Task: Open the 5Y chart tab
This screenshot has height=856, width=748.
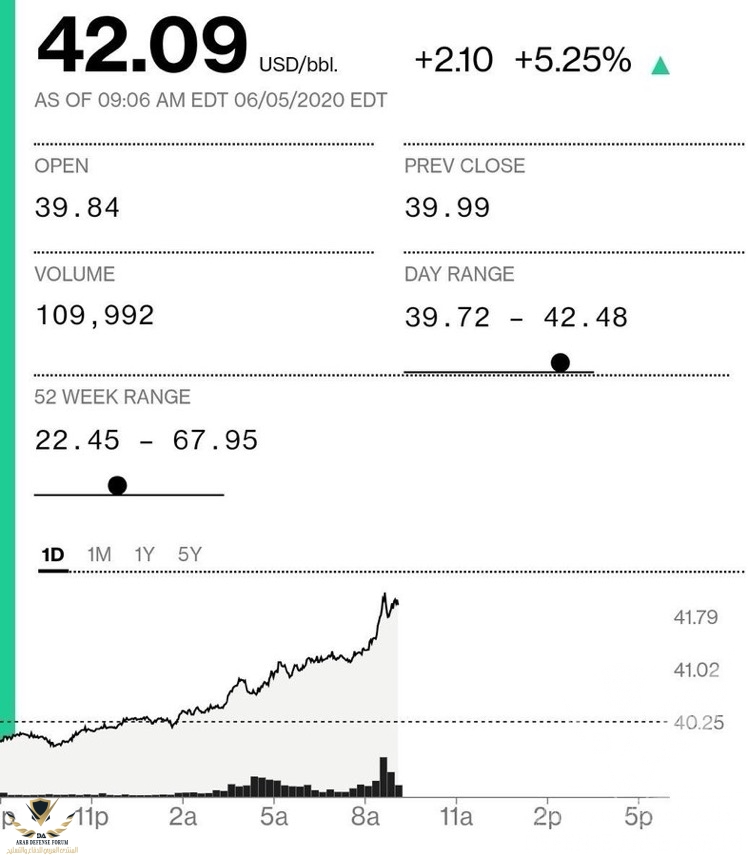Action: [x=190, y=553]
